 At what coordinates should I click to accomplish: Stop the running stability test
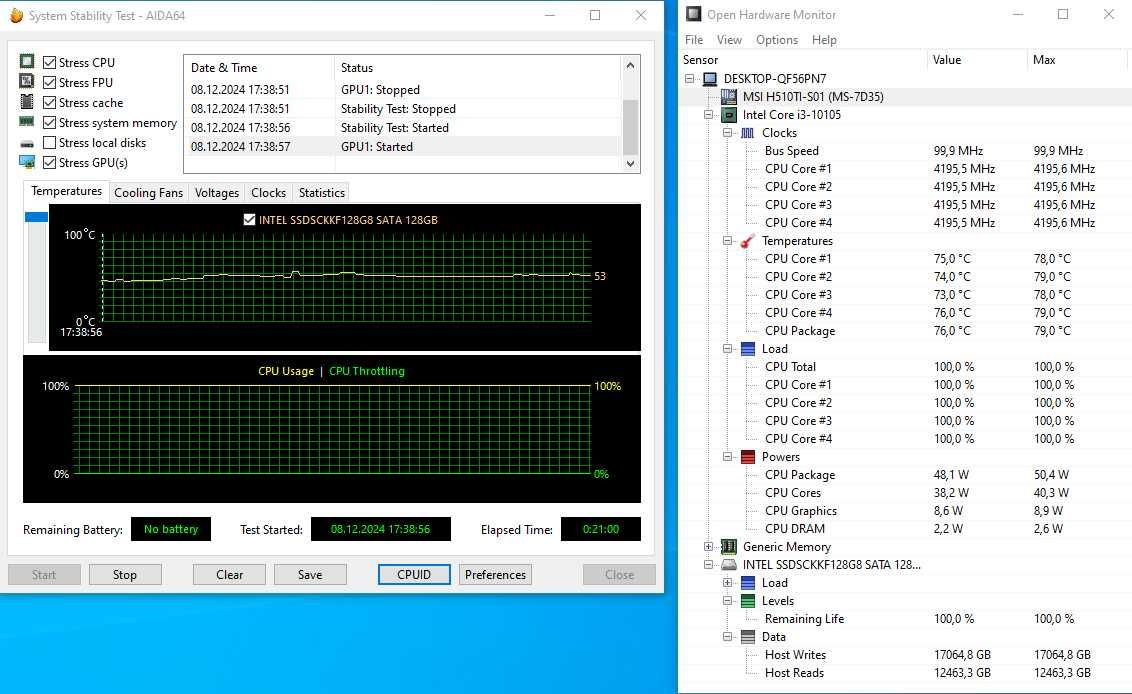tap(125, 575)
